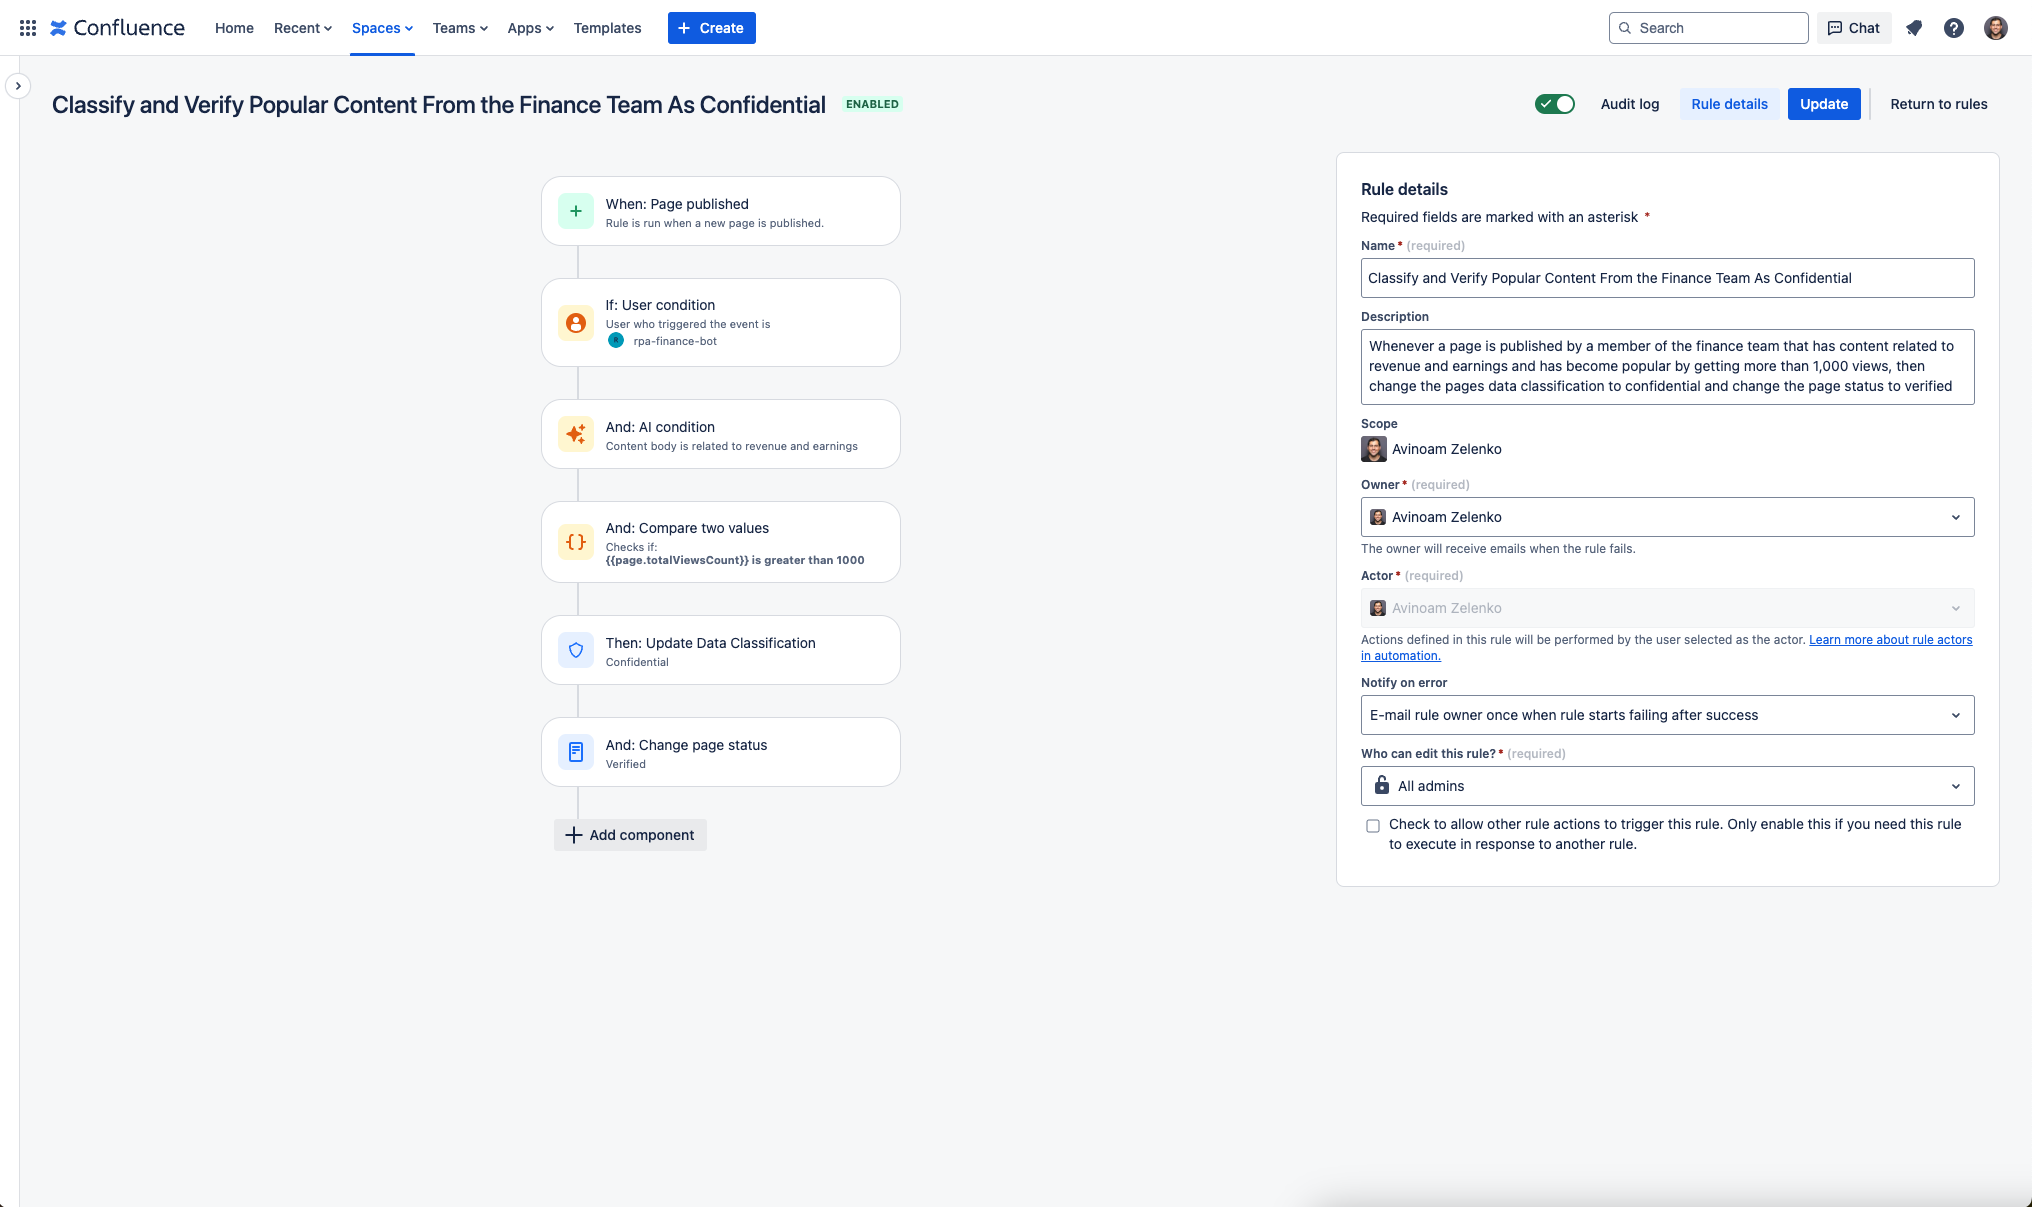Image resolution: width=2032 pixels, height=1207 pixels.
Task: Click the rule Description text field
Action: 1667,366
